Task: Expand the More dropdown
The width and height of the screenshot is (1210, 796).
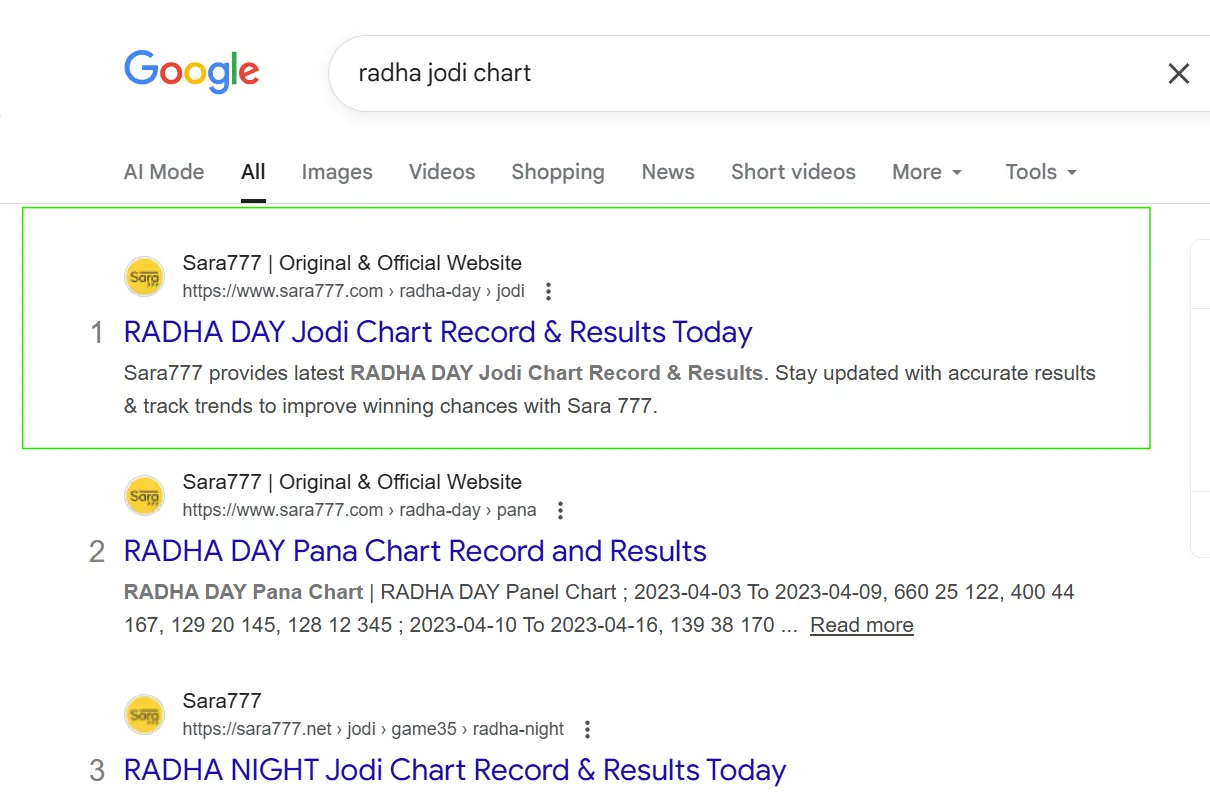Action: pos(927,172)
